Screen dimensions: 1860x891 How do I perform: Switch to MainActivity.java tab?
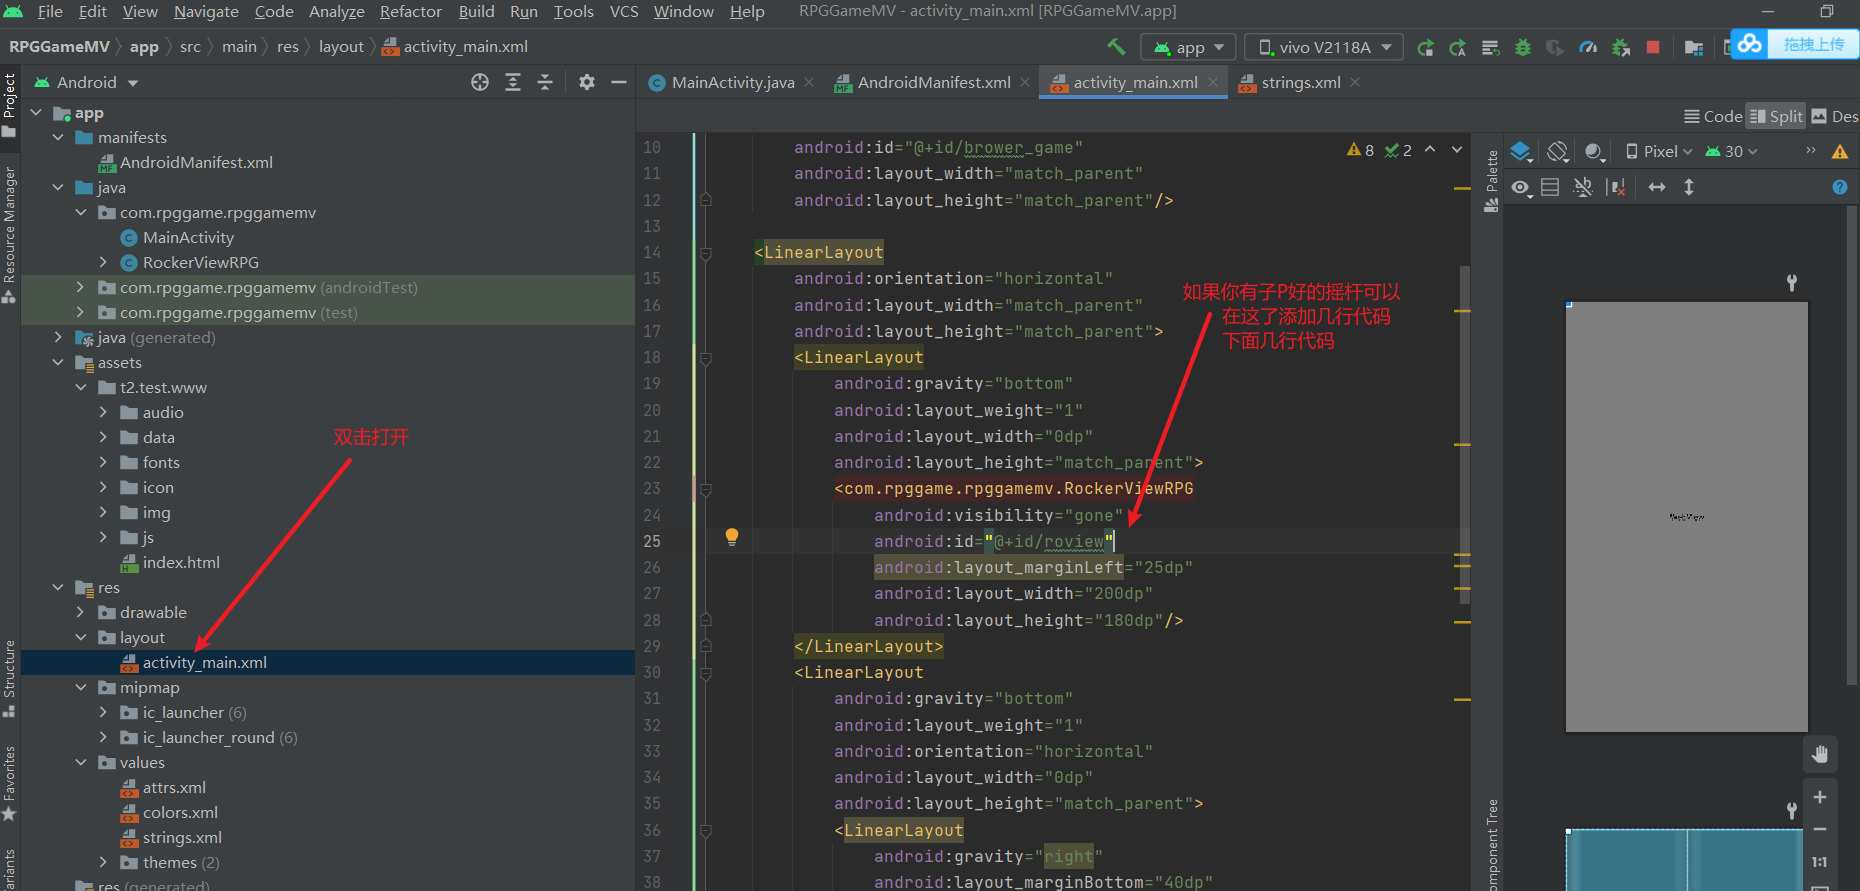(732, 82)
